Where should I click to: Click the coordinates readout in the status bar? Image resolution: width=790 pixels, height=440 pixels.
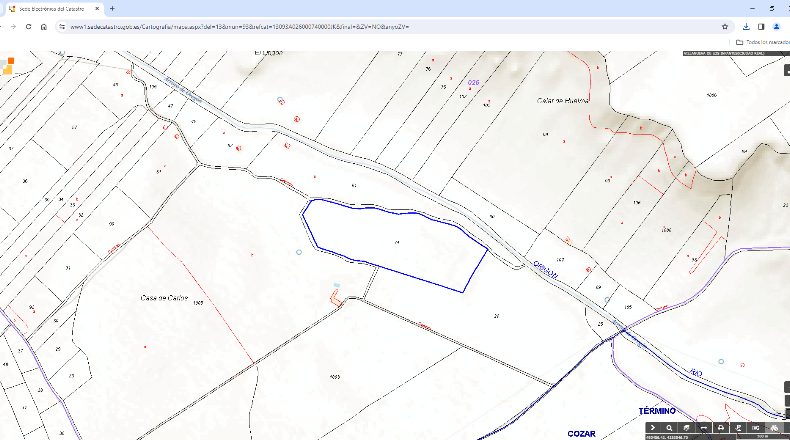pos(667,437)
